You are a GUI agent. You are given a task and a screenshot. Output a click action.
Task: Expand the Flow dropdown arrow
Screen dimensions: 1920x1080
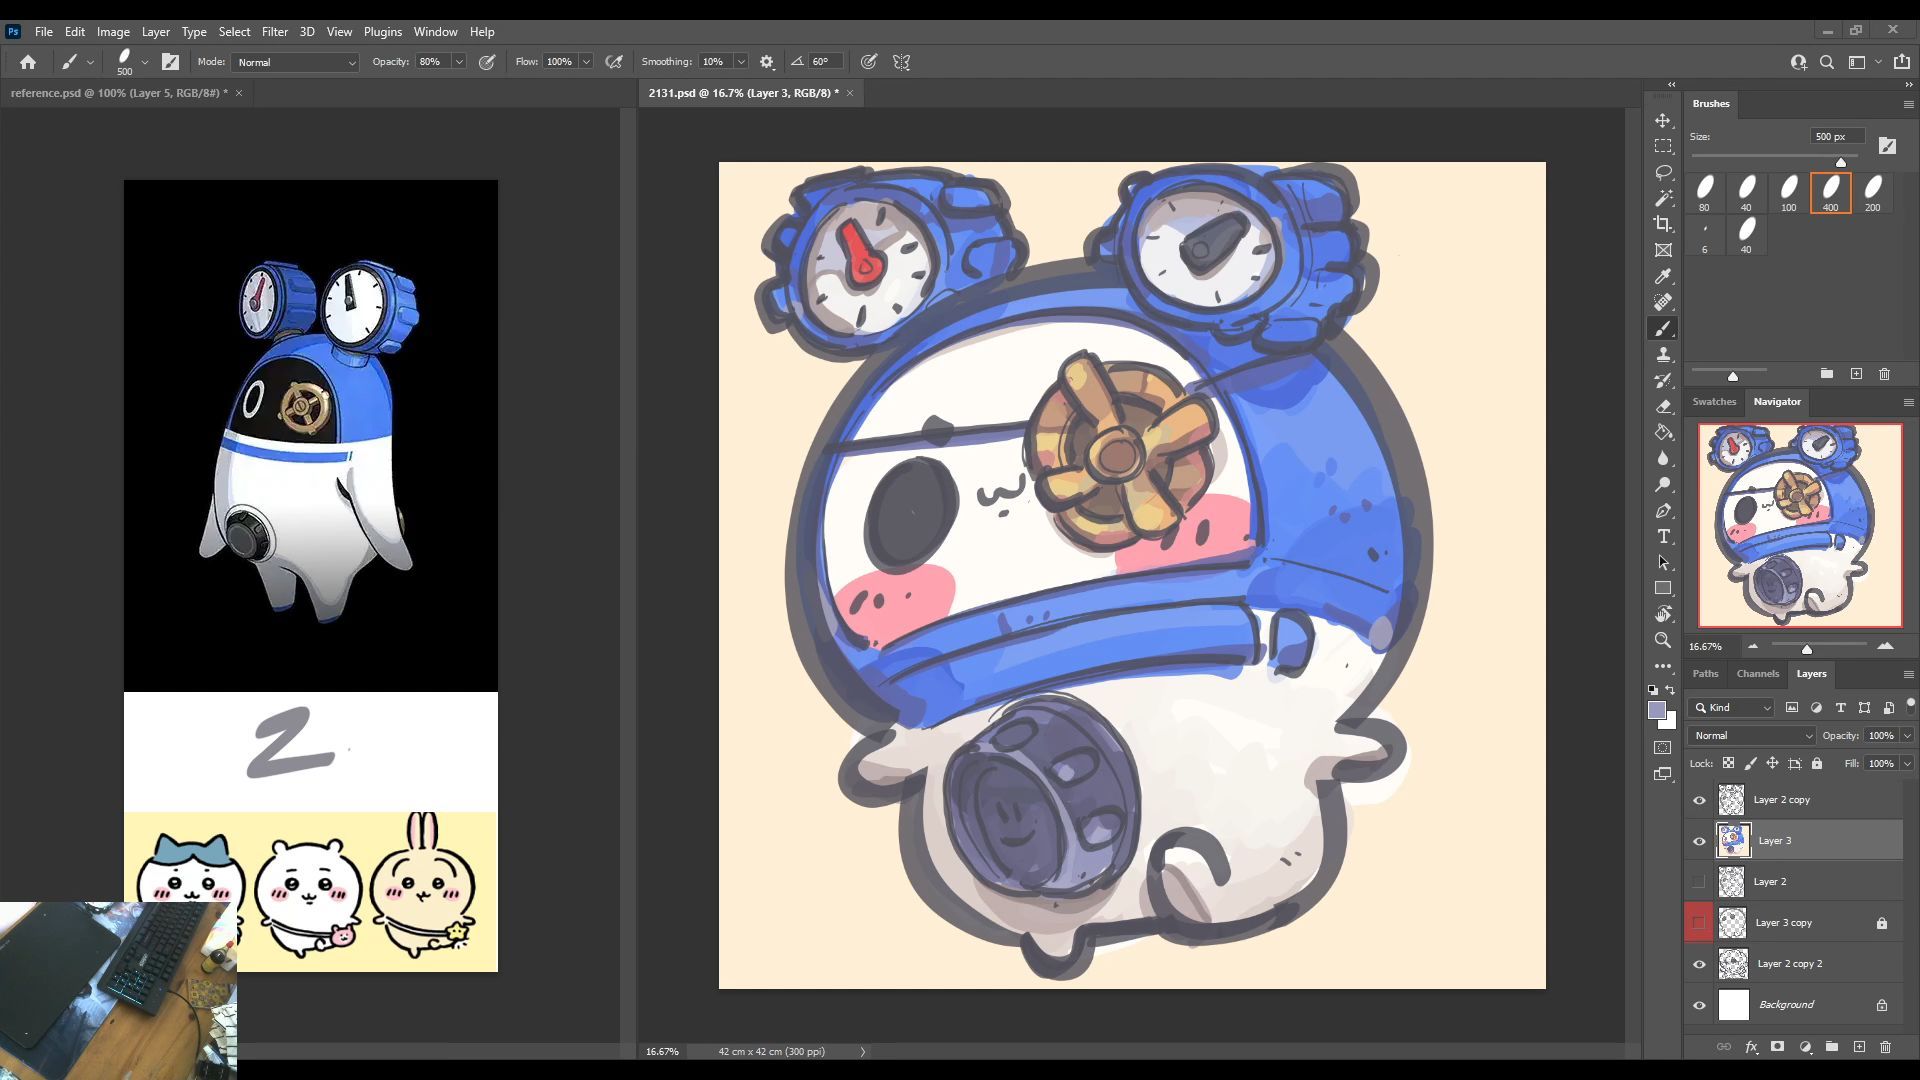pos(586,62)
